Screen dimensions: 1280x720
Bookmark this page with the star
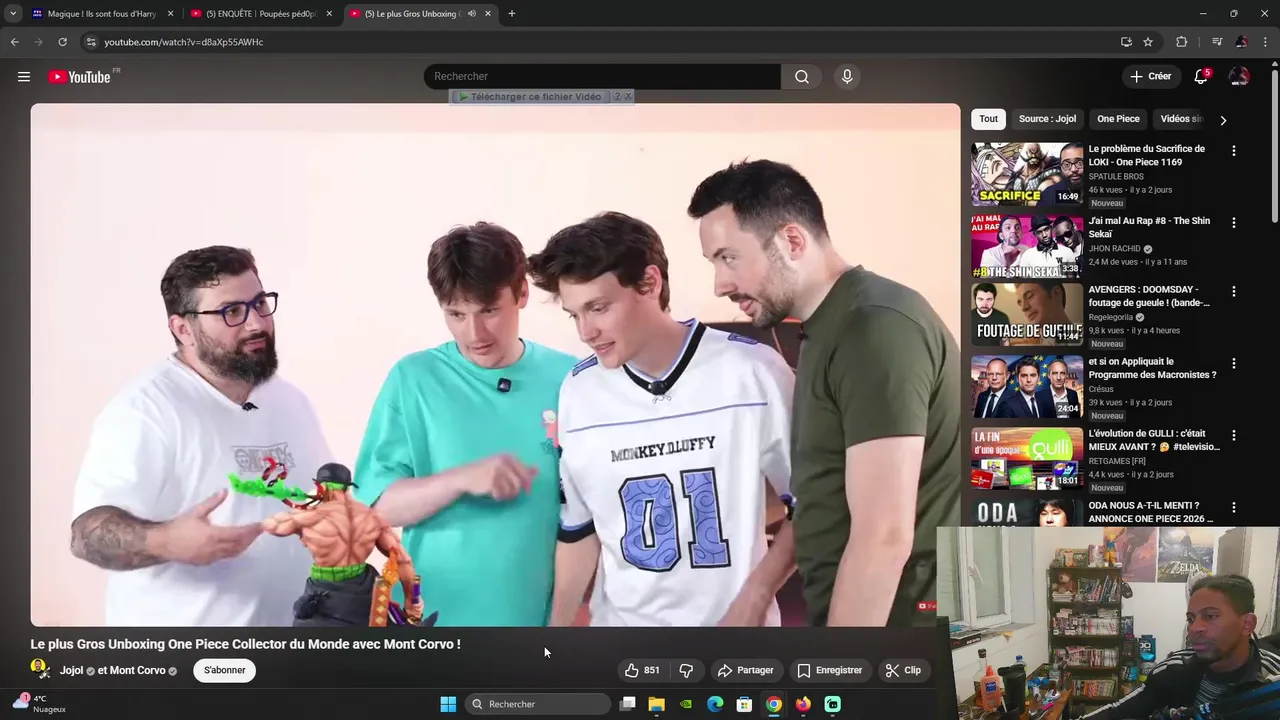pos(1148,42)
